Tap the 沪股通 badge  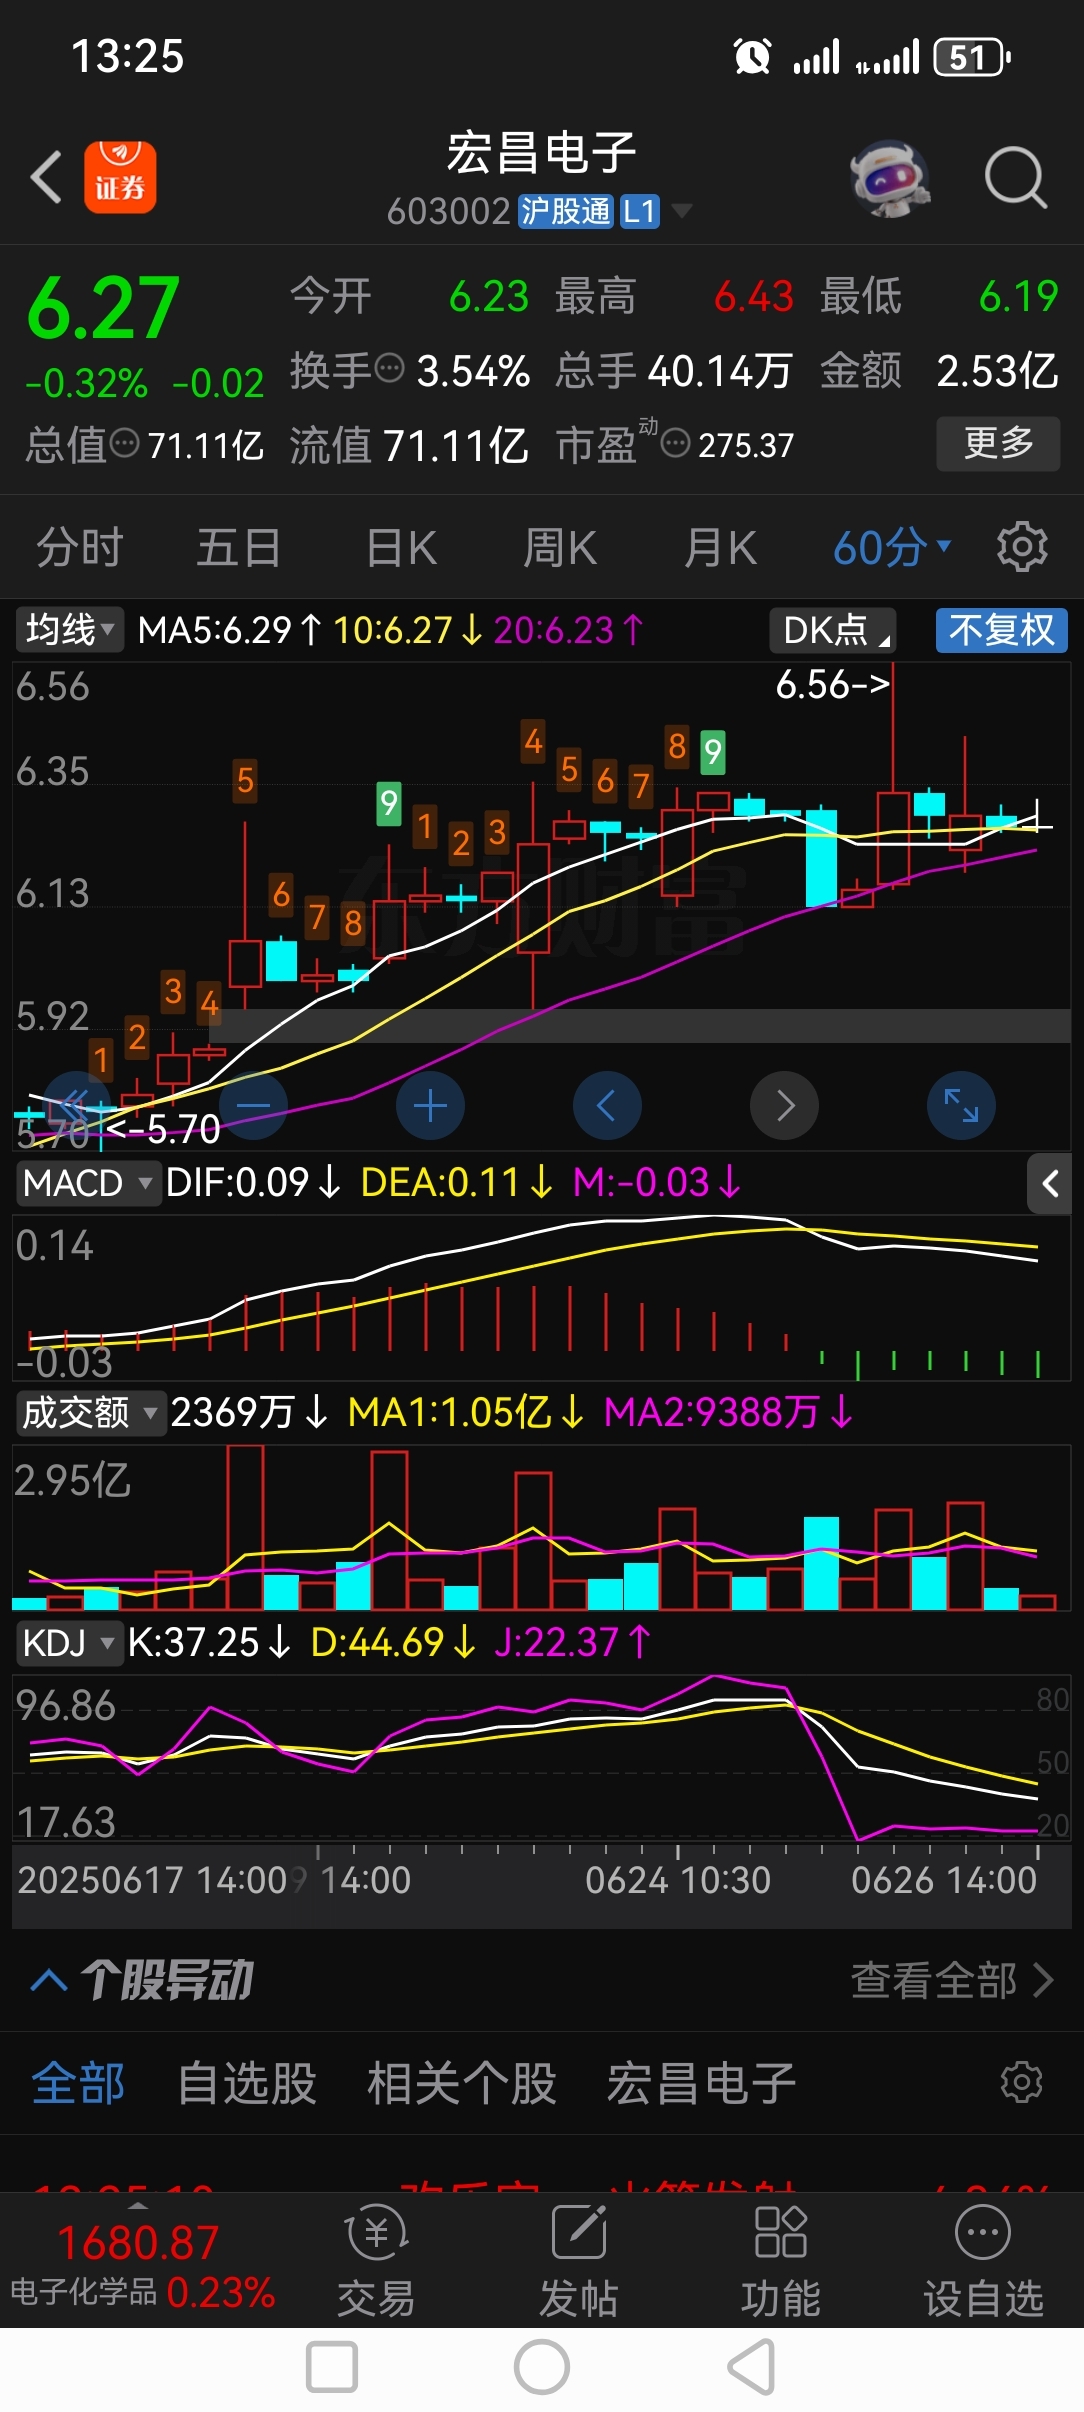click(x=566, y=211)
